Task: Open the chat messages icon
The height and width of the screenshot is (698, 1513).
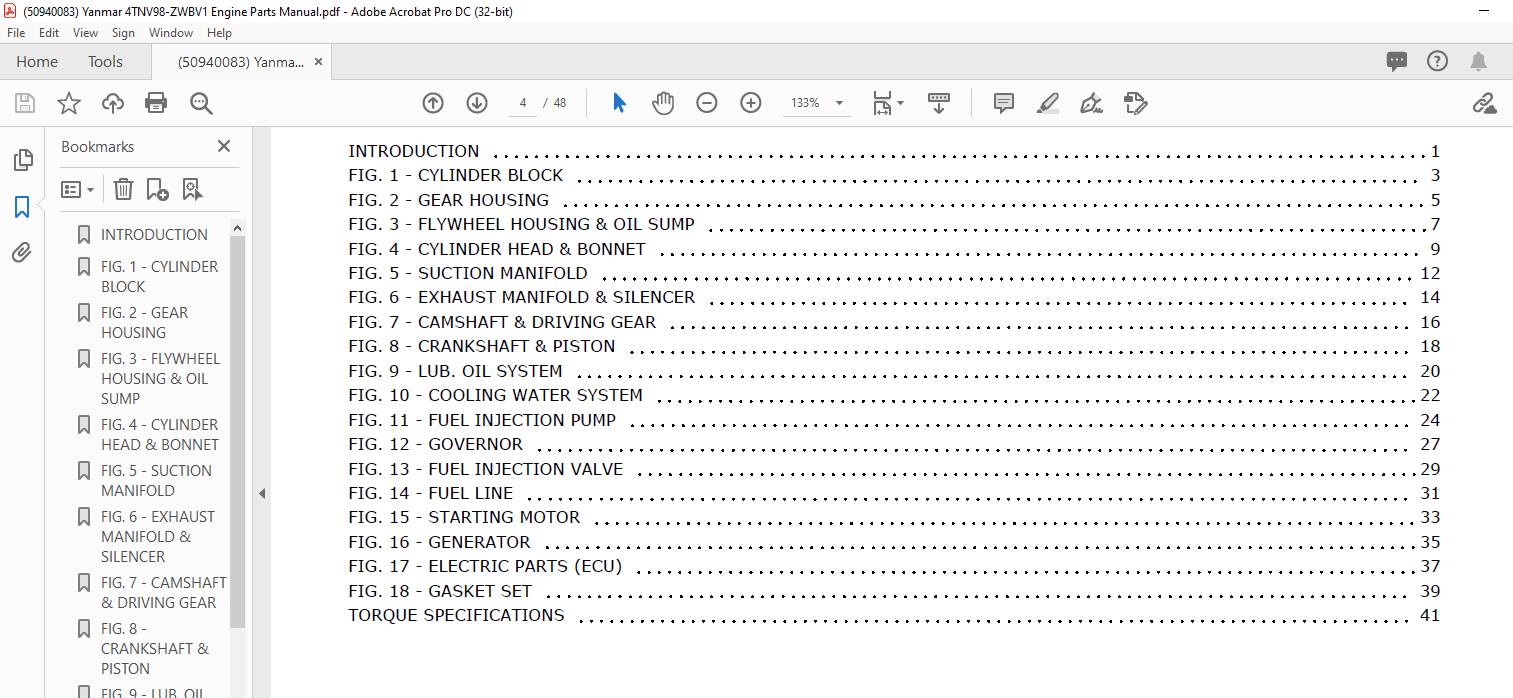Action: coord(1397,62)
